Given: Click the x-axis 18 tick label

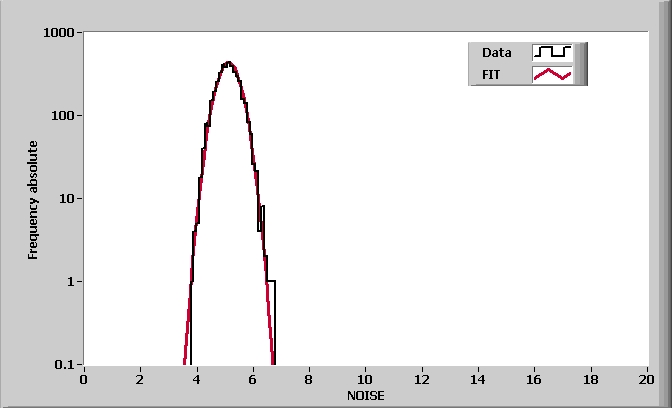Looking at the screenshot, I should (590, 378).
